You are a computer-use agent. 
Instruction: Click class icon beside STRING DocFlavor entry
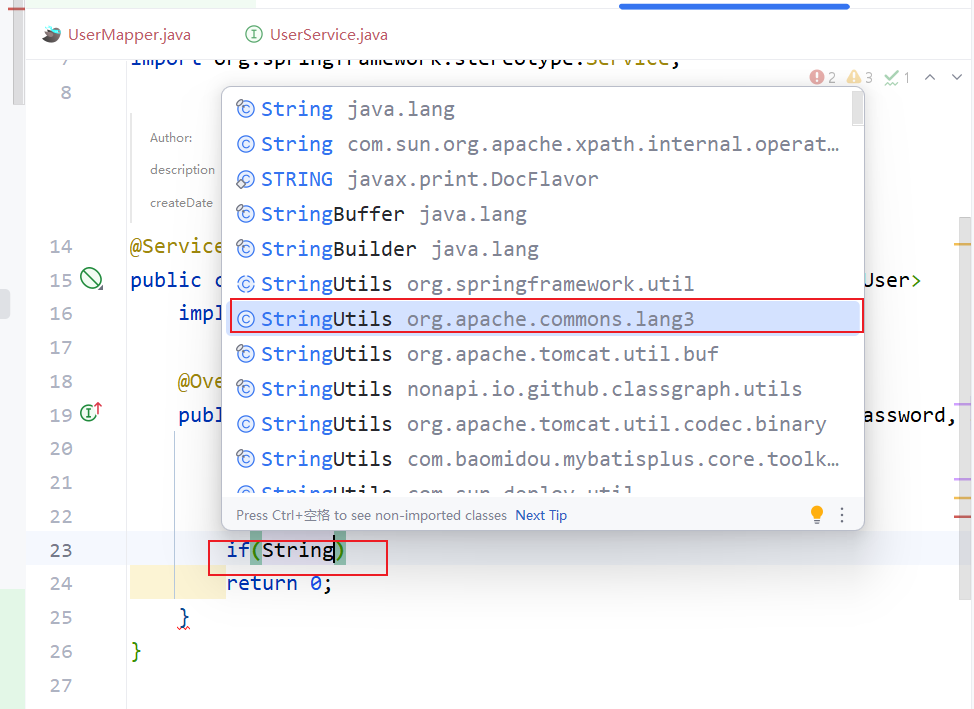click(245, 180)
